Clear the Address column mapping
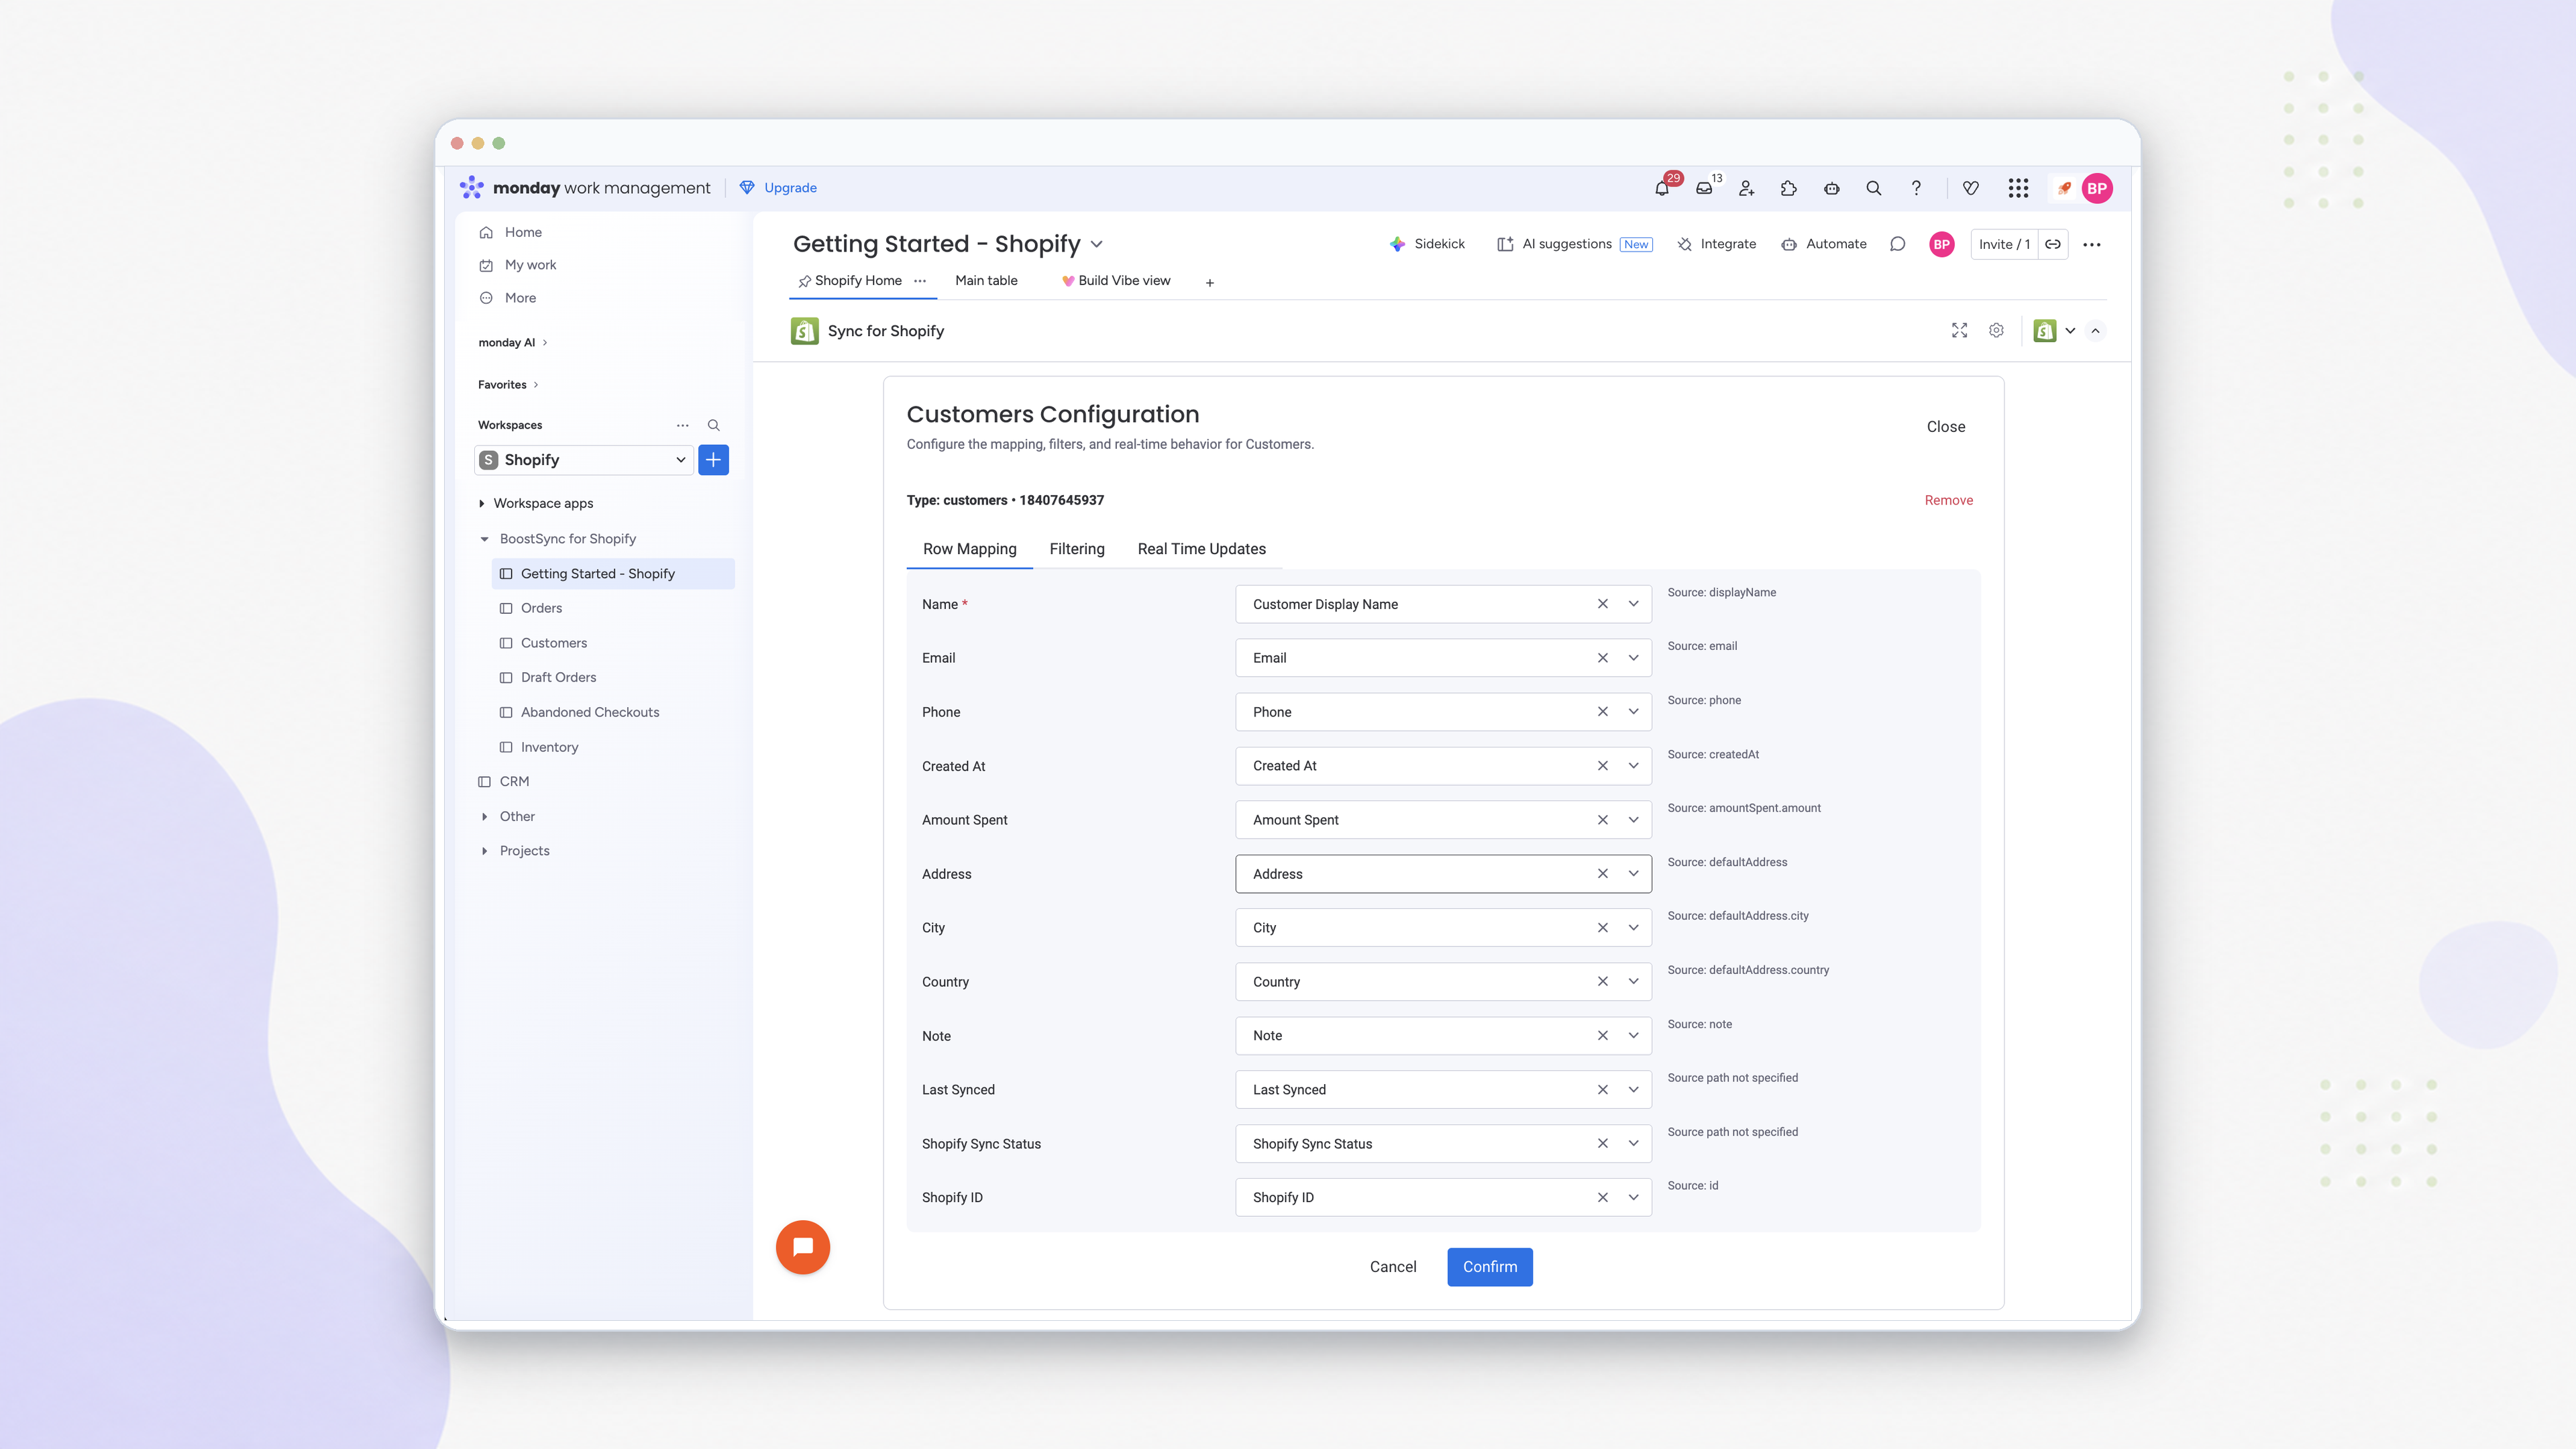The image size is (2576, 1449). [1603, 874]
